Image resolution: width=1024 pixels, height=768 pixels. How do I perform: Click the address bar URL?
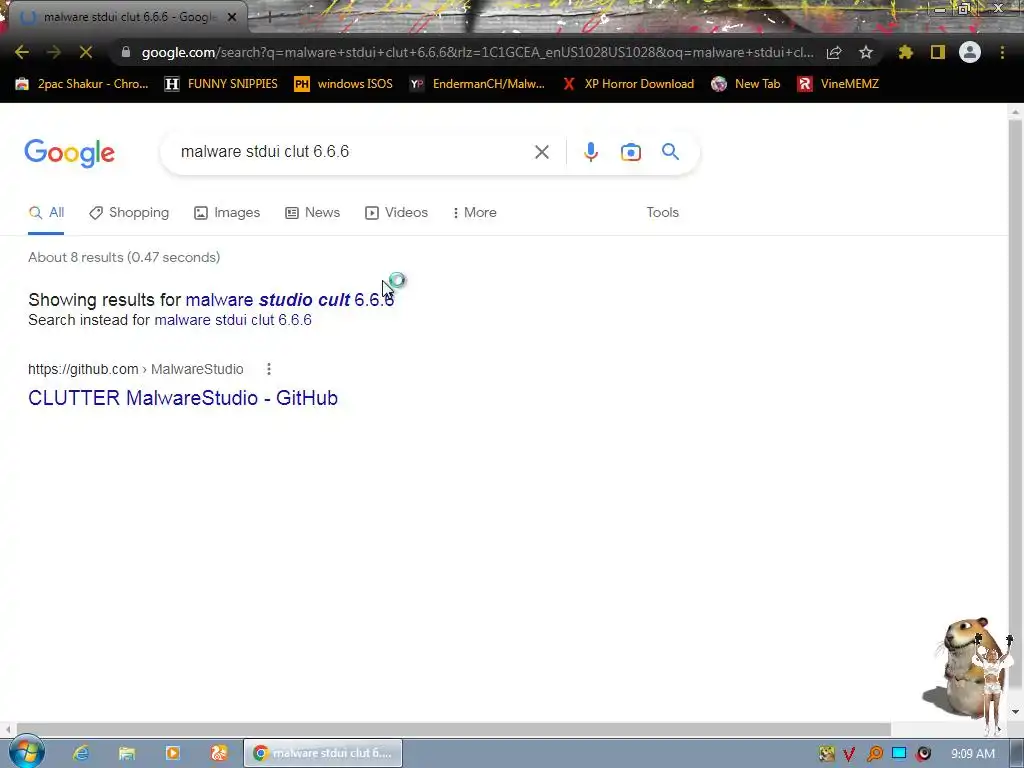(x=477, y=52)
